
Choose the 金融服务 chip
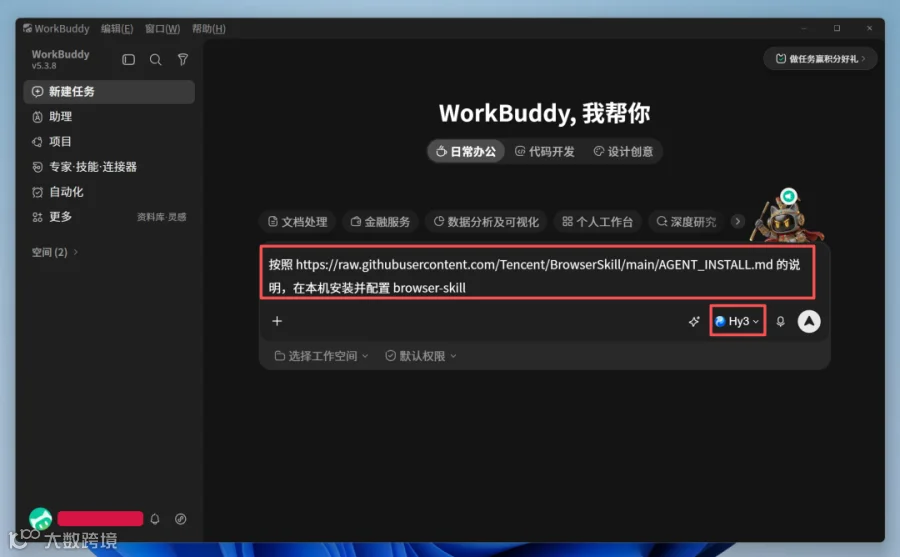[381, 222]
